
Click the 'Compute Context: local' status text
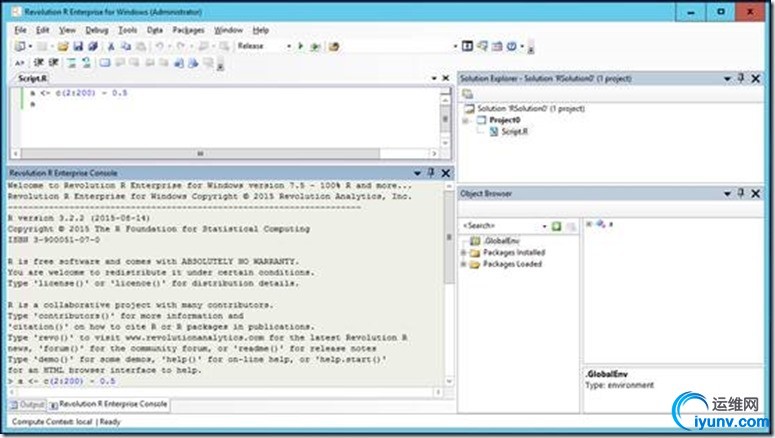click(x=52, y=422)
